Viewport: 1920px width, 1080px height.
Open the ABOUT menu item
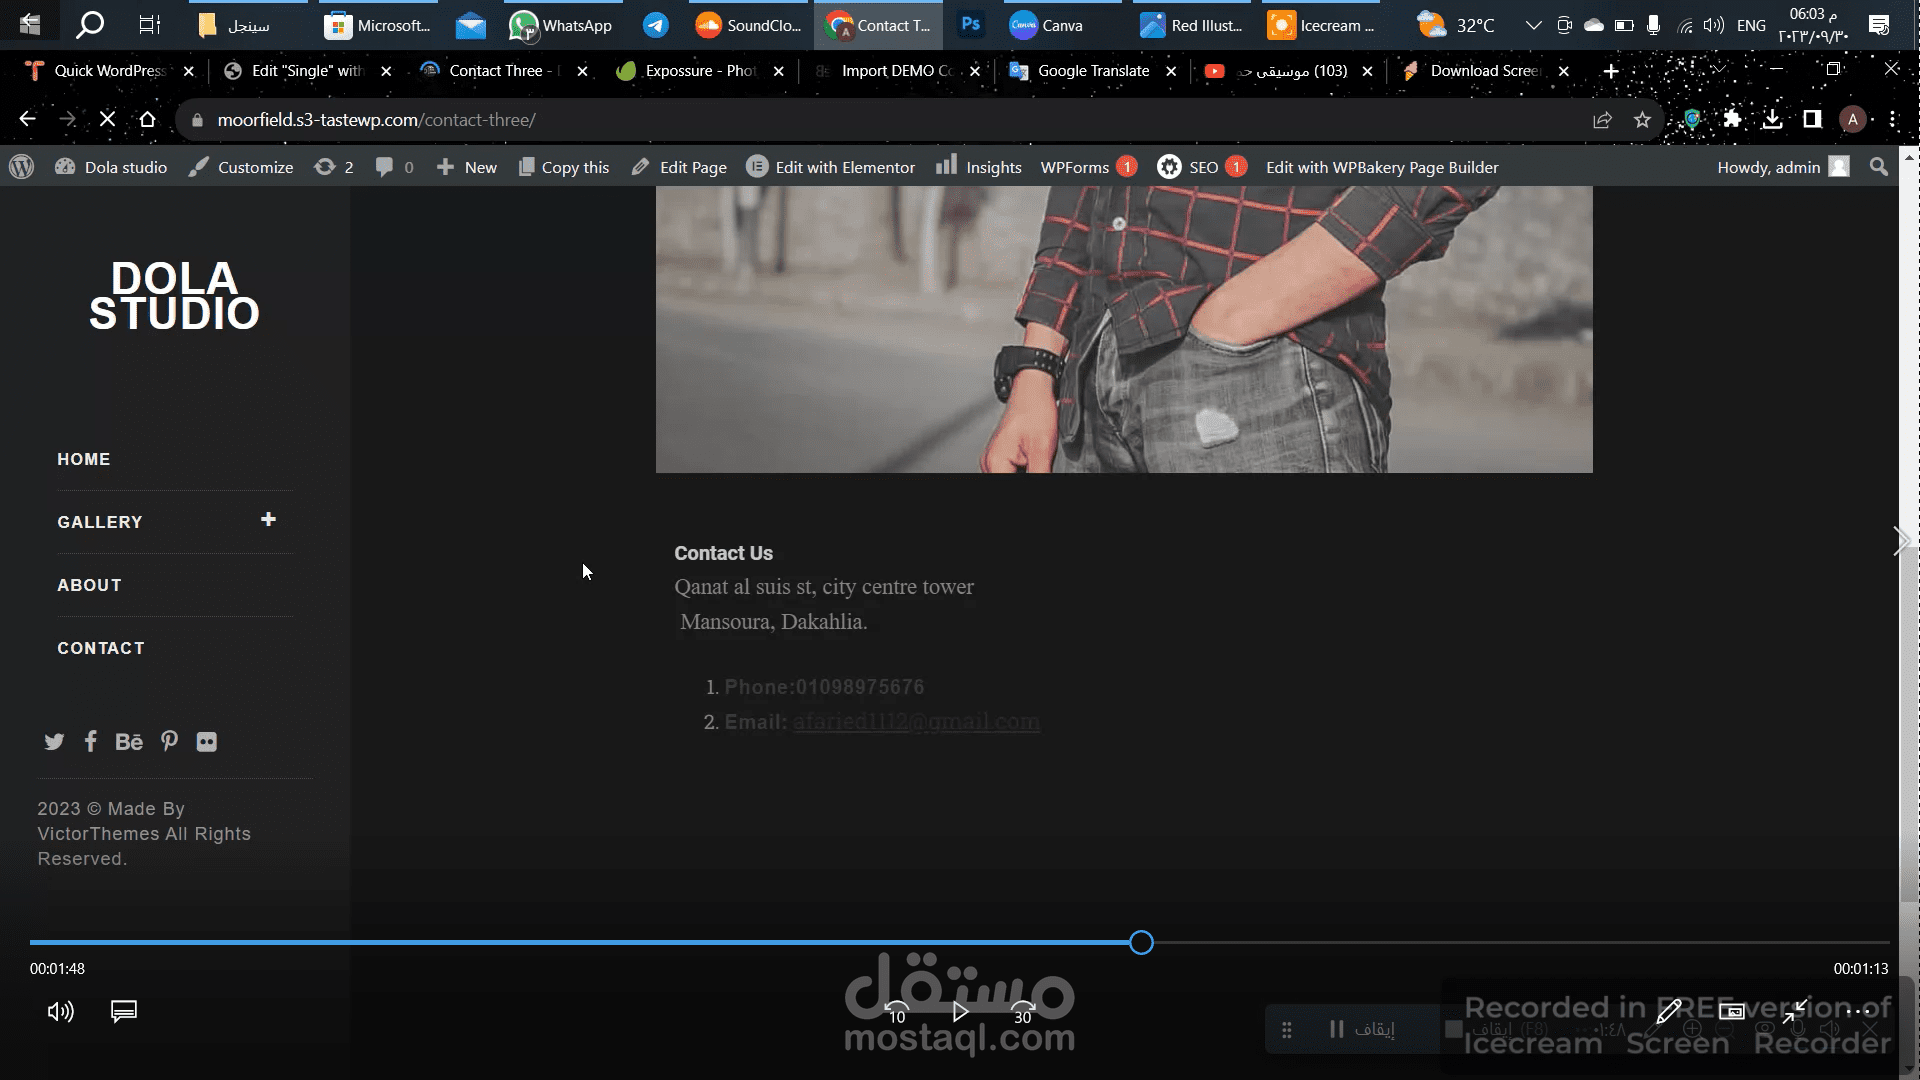coord(89,585)
